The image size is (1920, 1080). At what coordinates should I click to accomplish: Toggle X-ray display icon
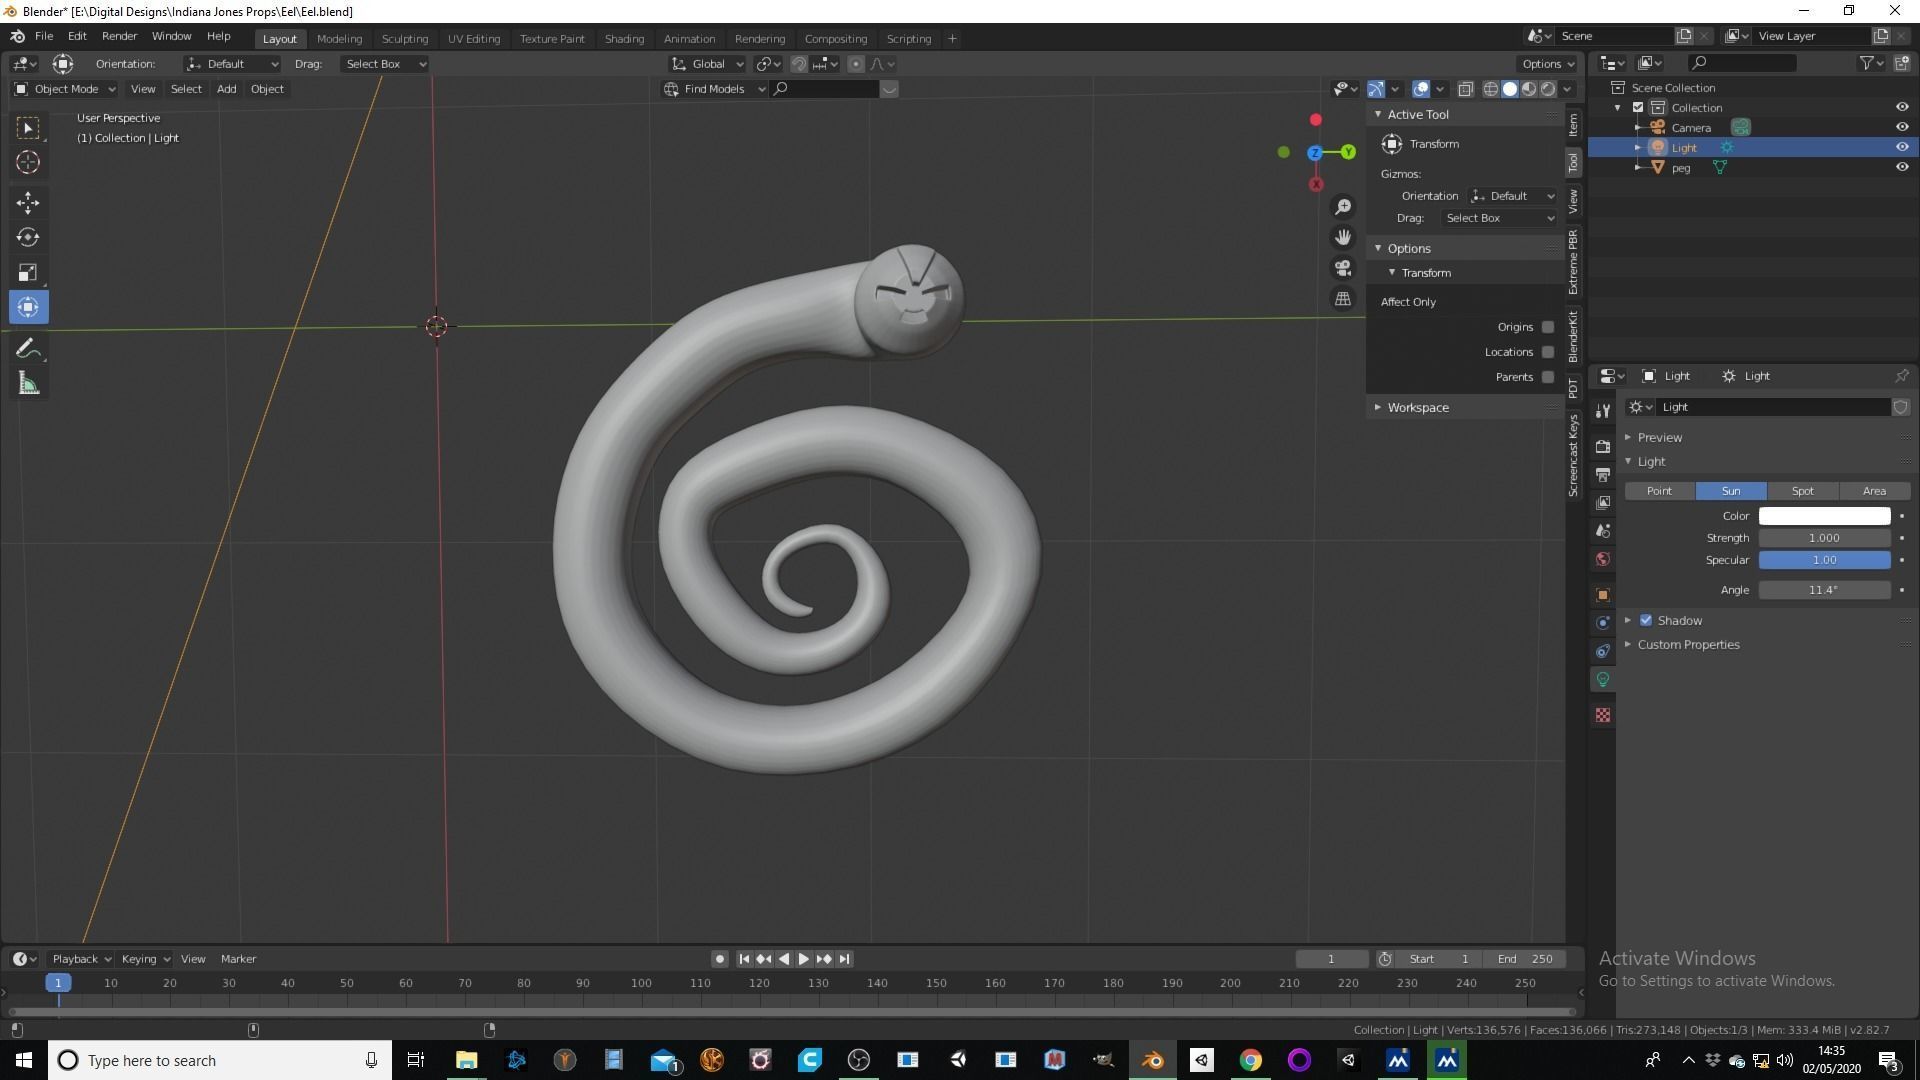pos(1465,89)
